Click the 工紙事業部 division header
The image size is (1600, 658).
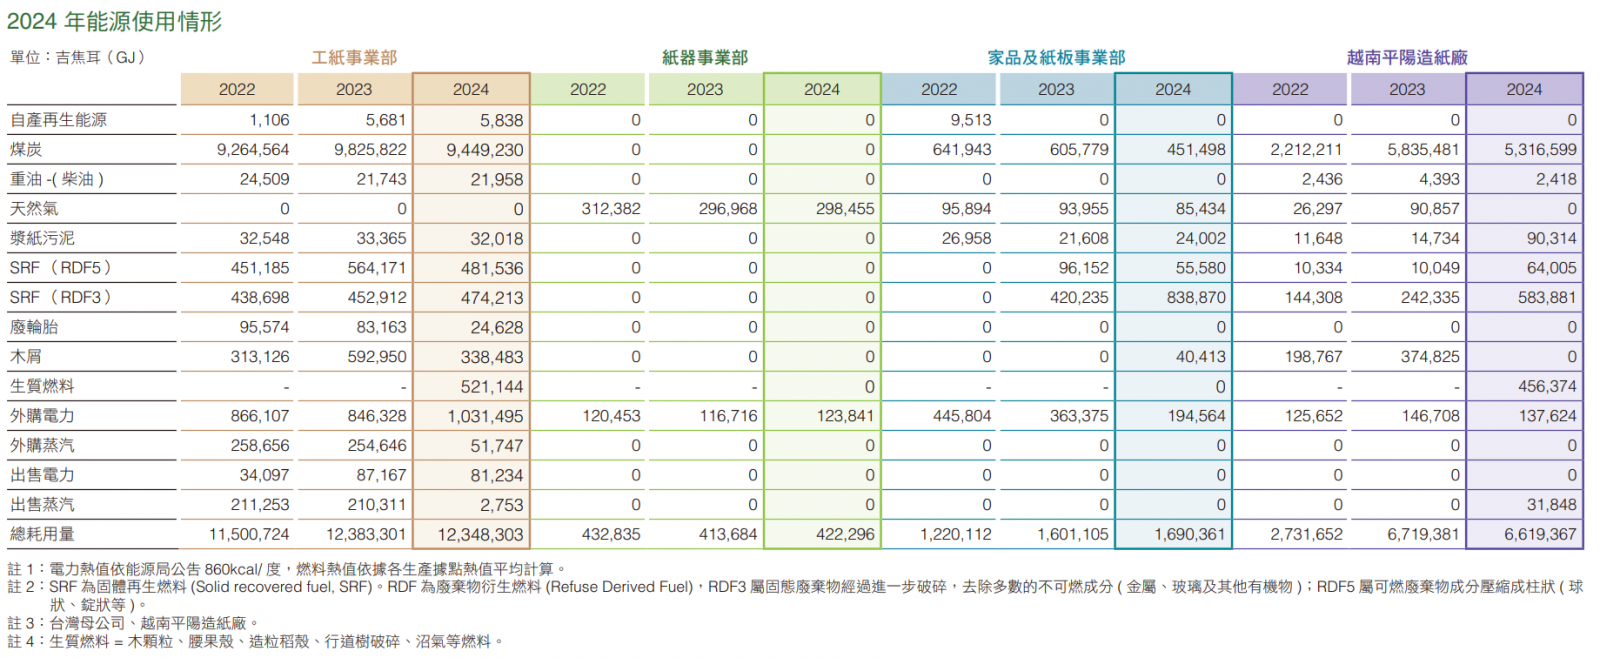[354, 58]
